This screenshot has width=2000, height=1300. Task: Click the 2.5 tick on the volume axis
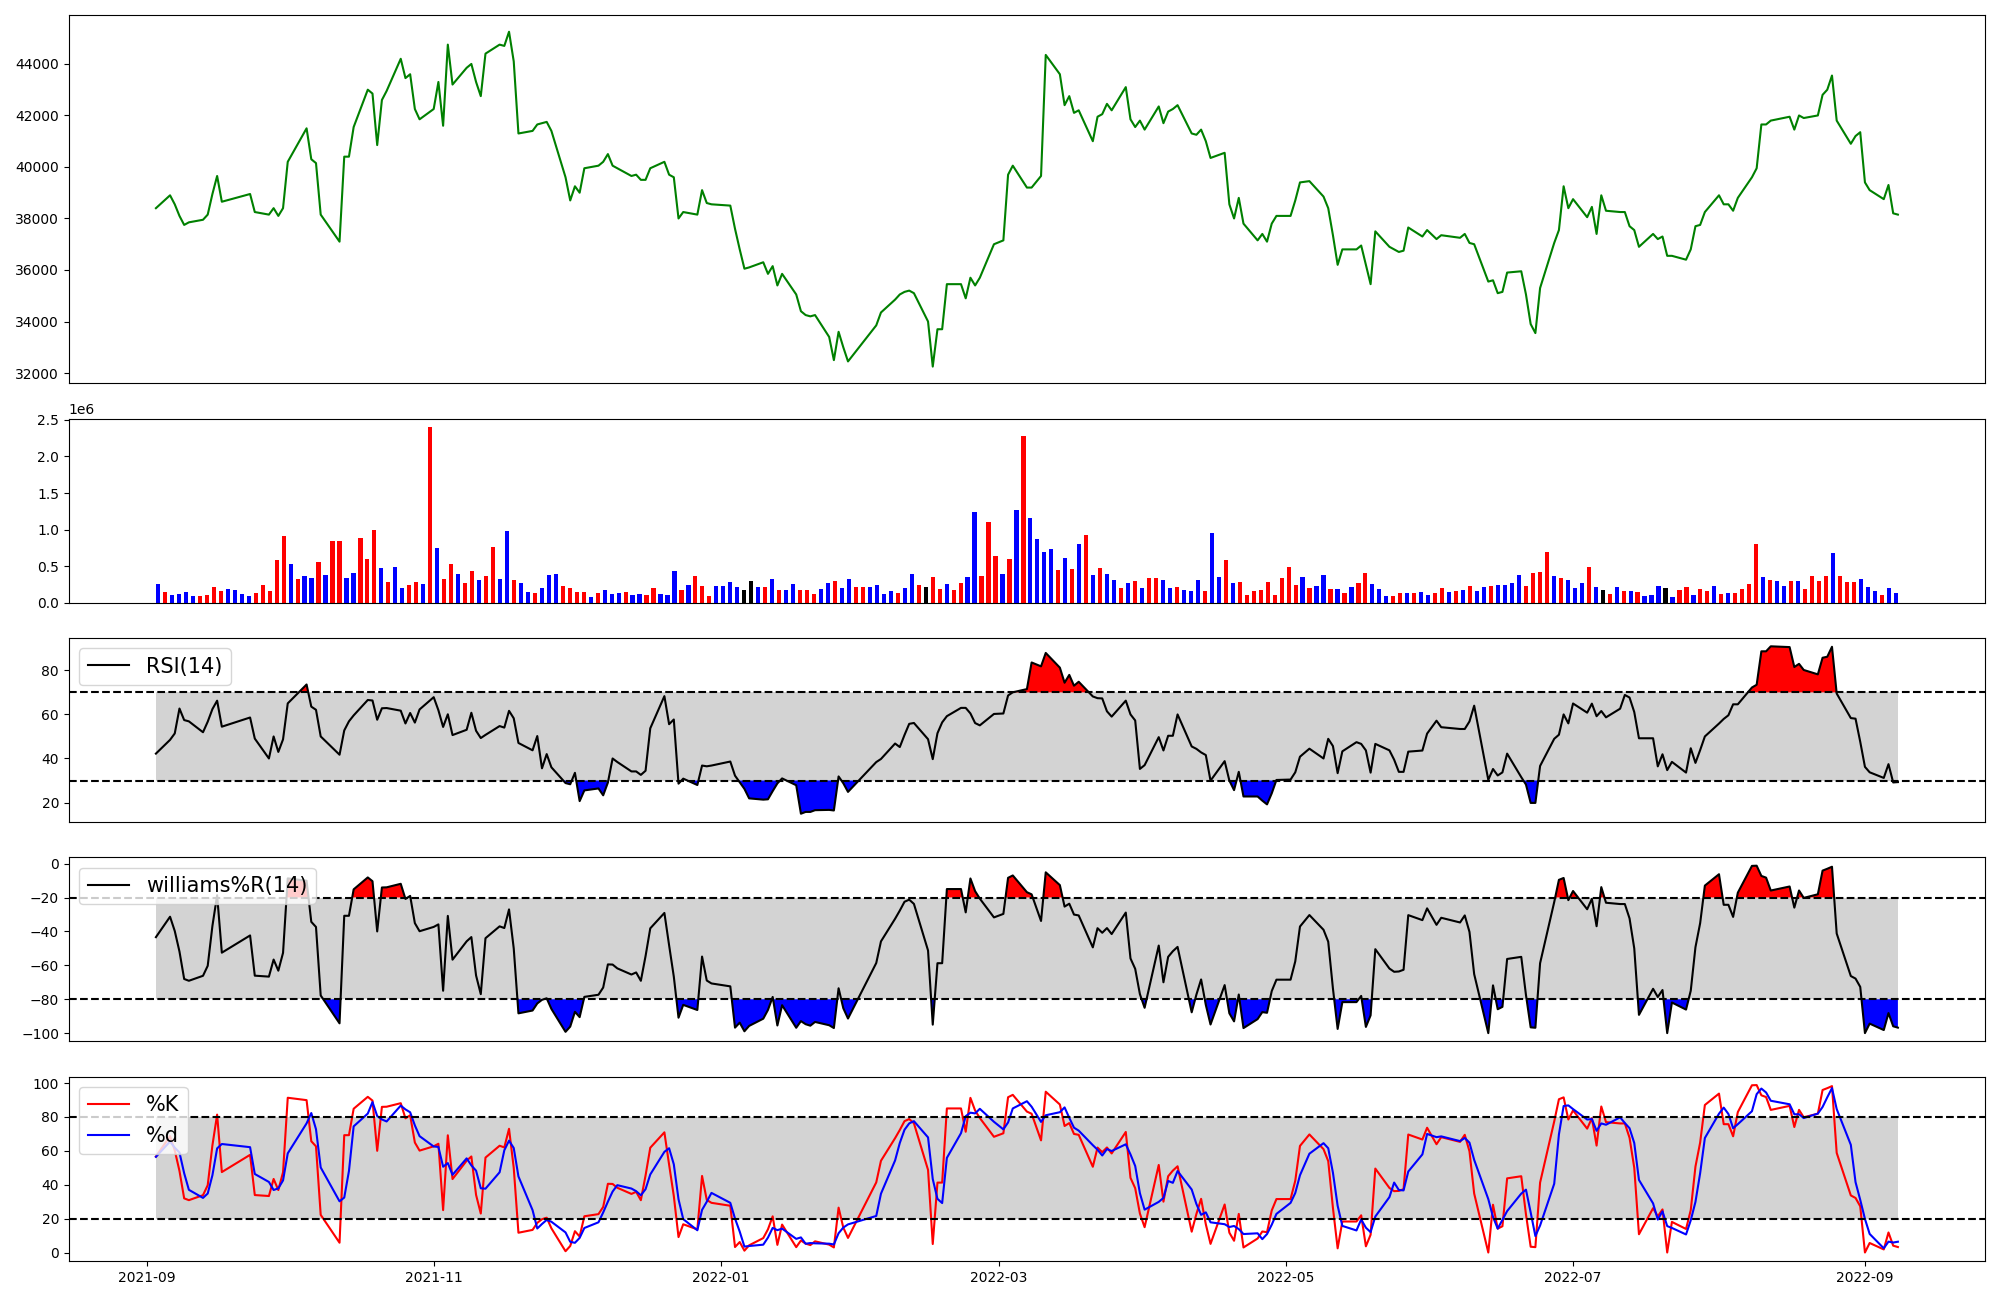(x=47, y=420)
